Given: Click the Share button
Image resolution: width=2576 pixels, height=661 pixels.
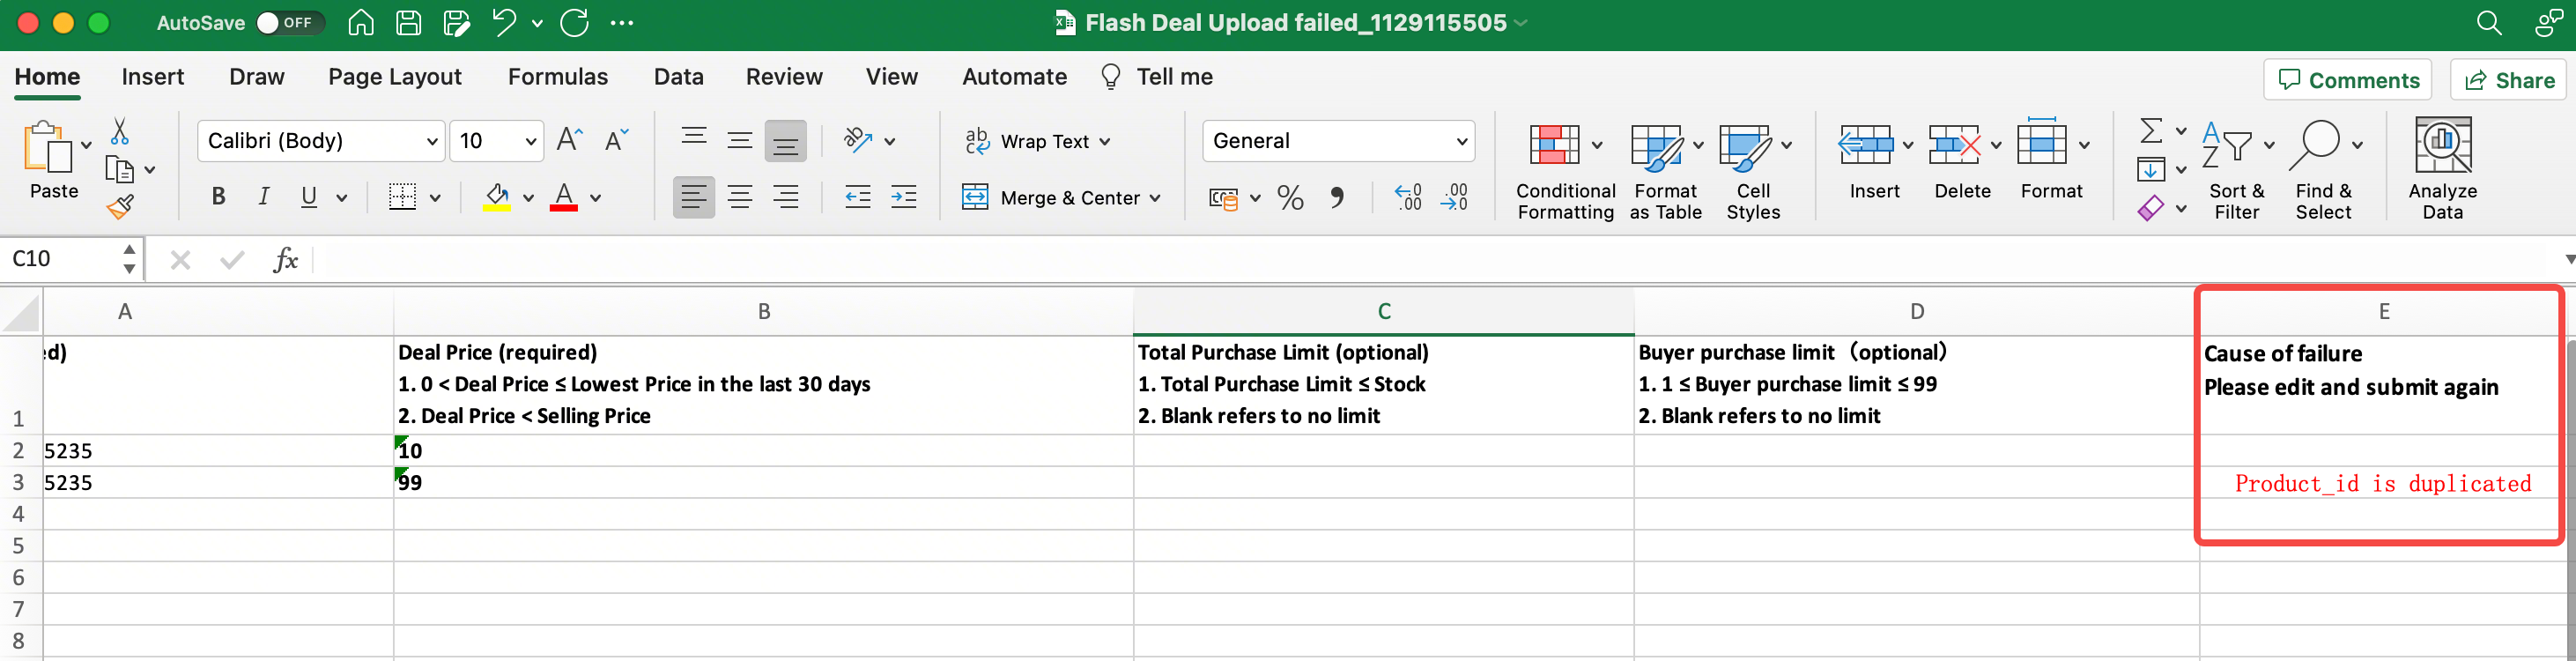Looking at the screenshot, I should point(2510,80).
